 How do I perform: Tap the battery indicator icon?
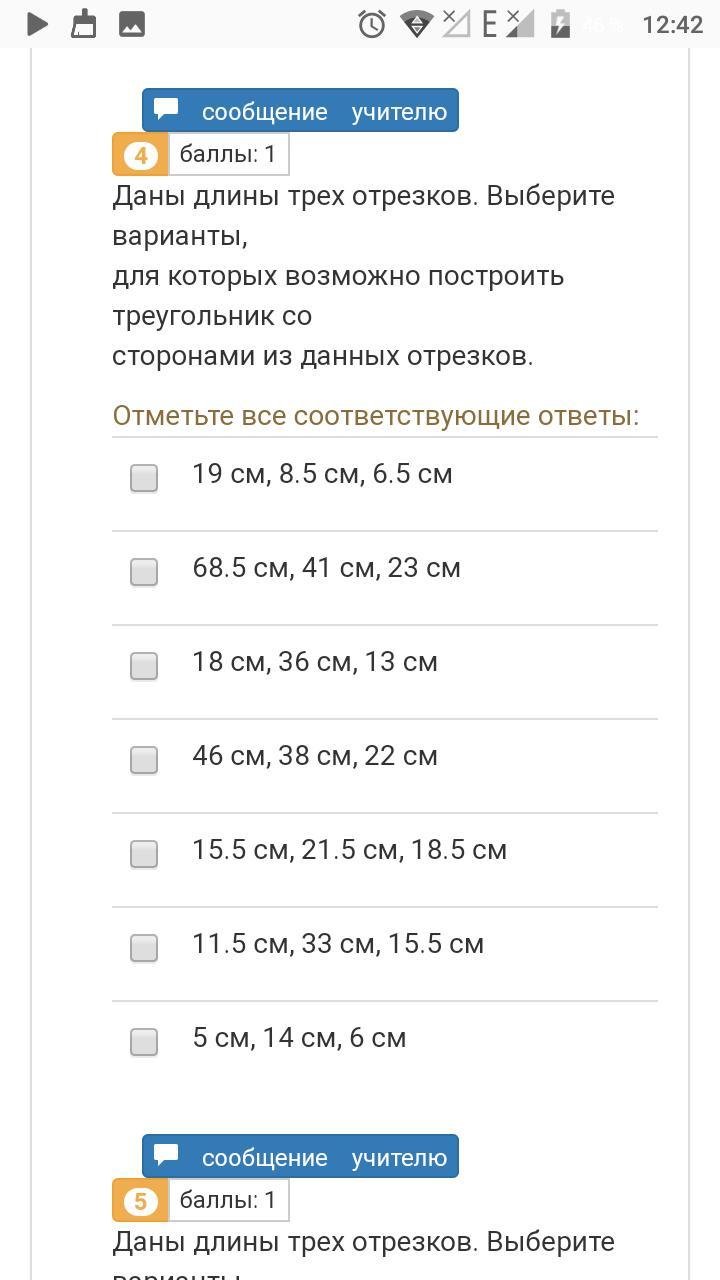pyautogui.click(x=560, y=24)
